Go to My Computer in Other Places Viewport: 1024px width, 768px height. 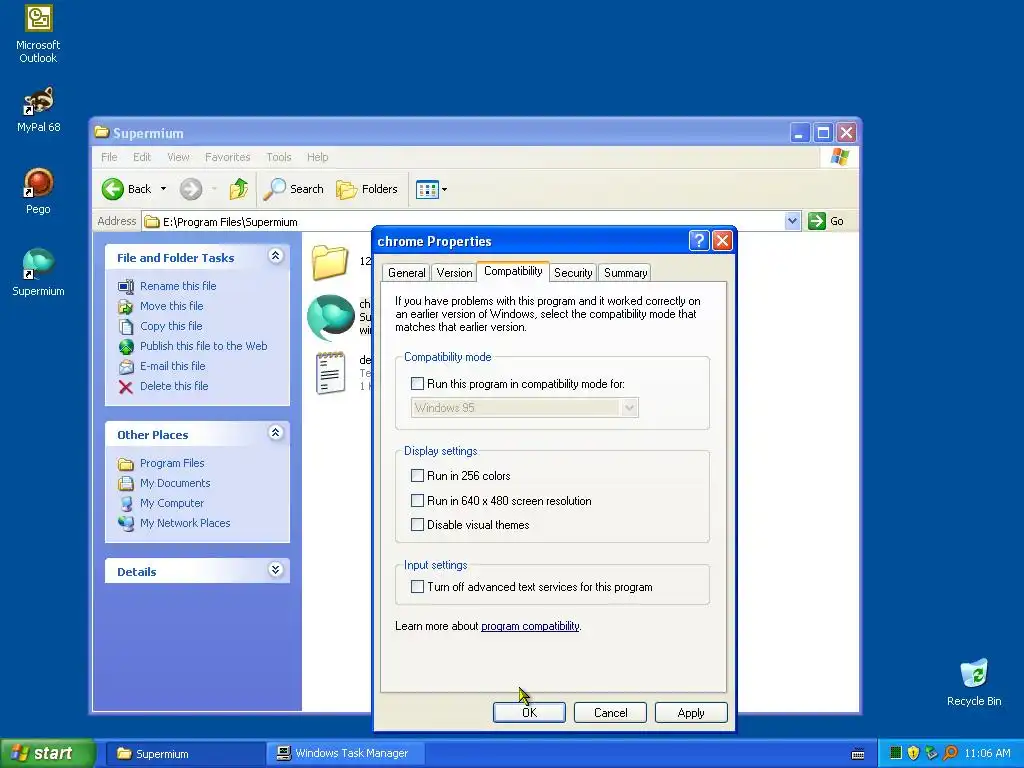pos(172,503)
